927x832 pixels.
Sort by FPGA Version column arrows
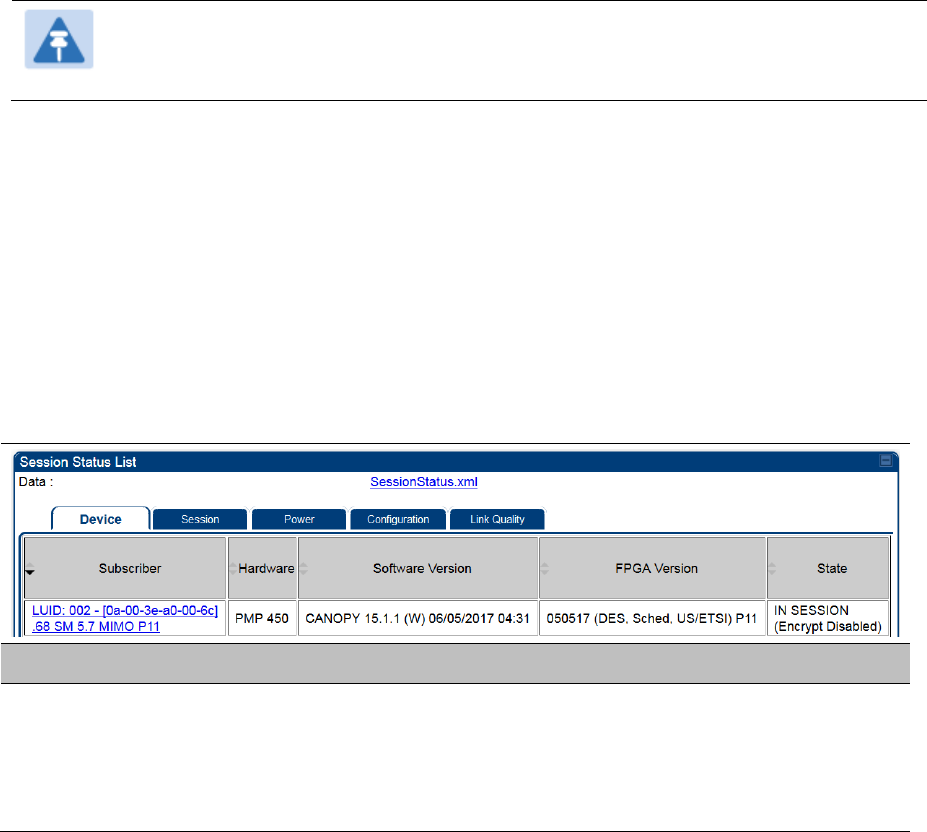(x=544, y=568)
